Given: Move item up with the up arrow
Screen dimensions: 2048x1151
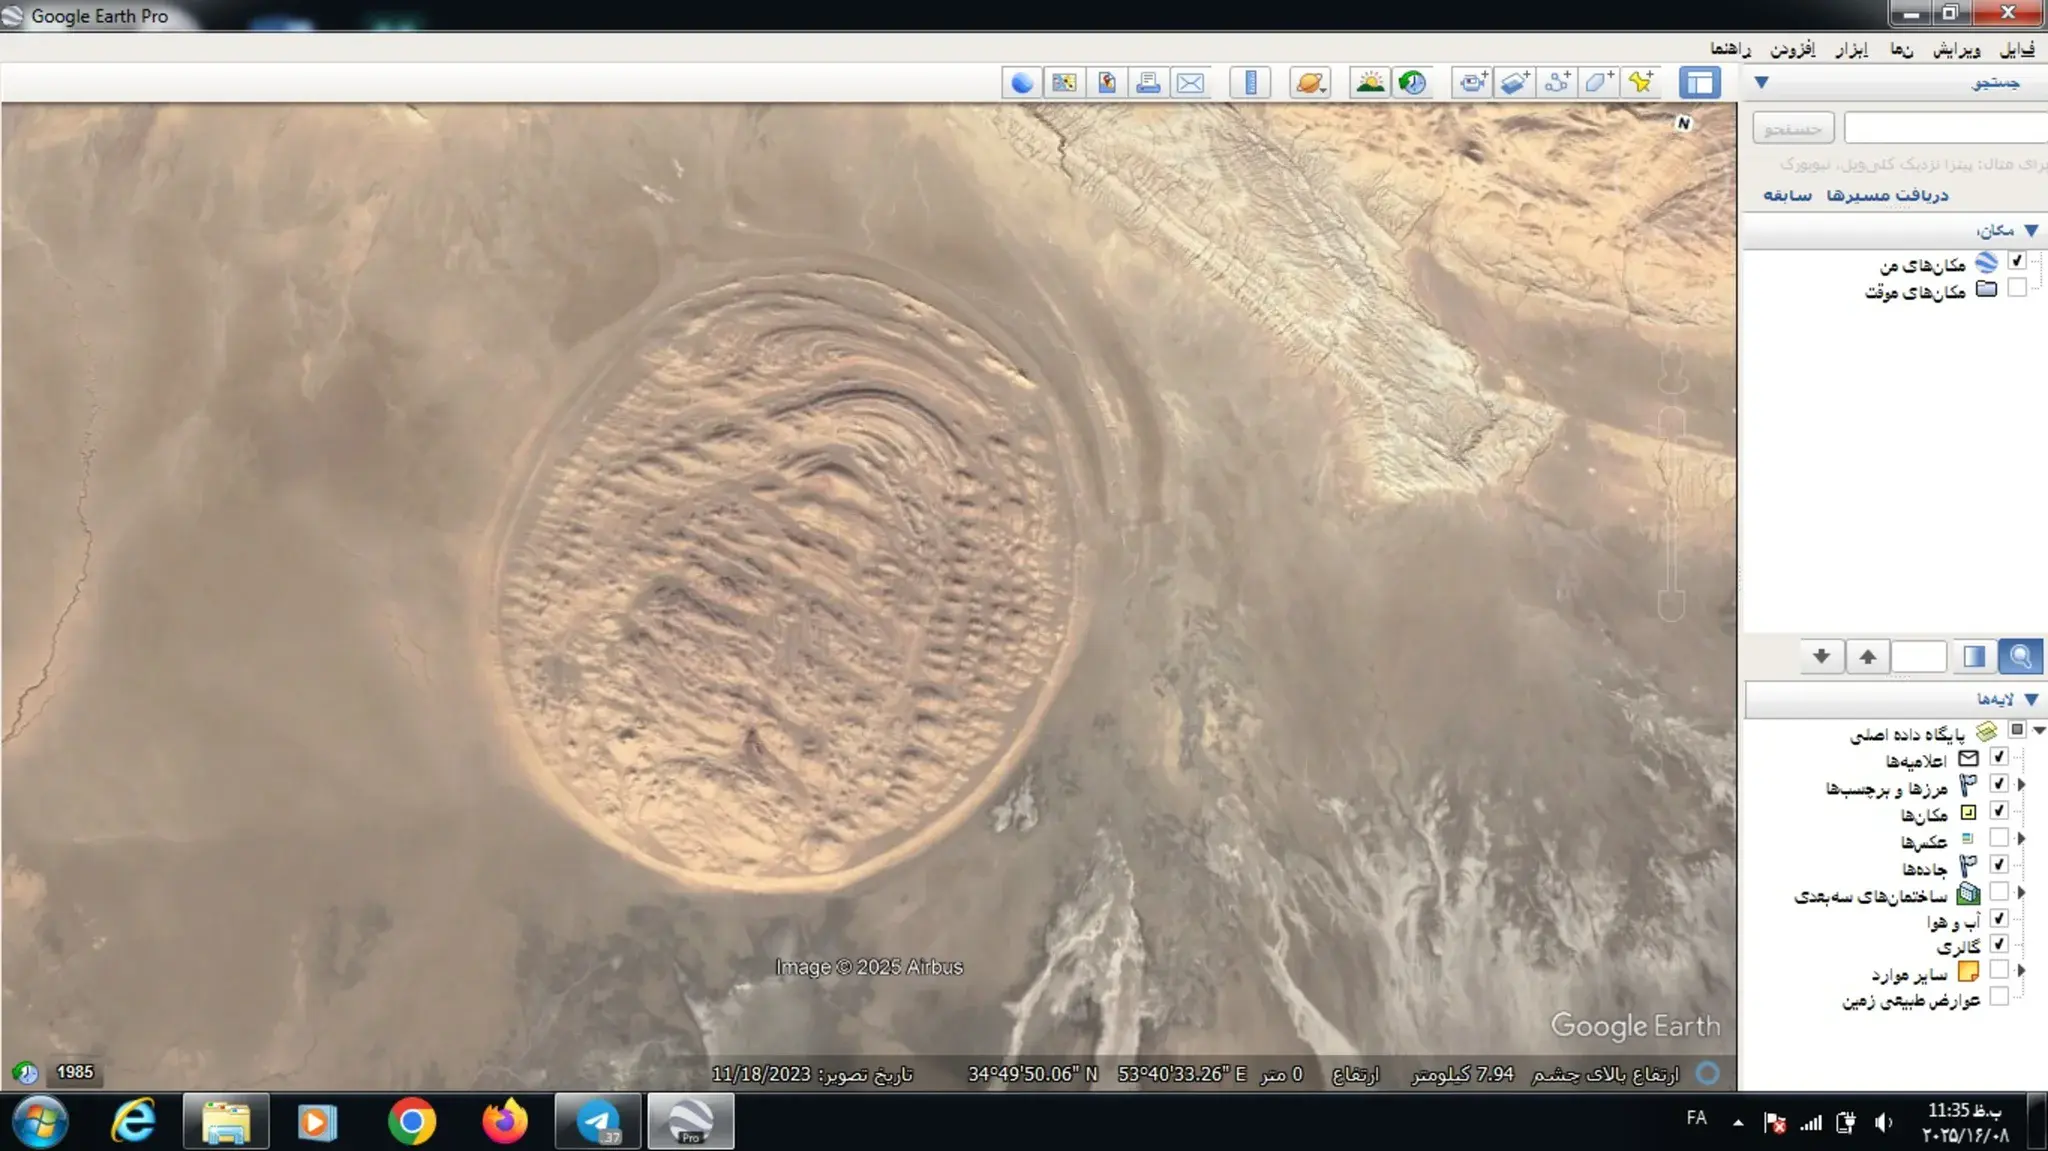Looking at the screenshot, I should (1867, 656).
